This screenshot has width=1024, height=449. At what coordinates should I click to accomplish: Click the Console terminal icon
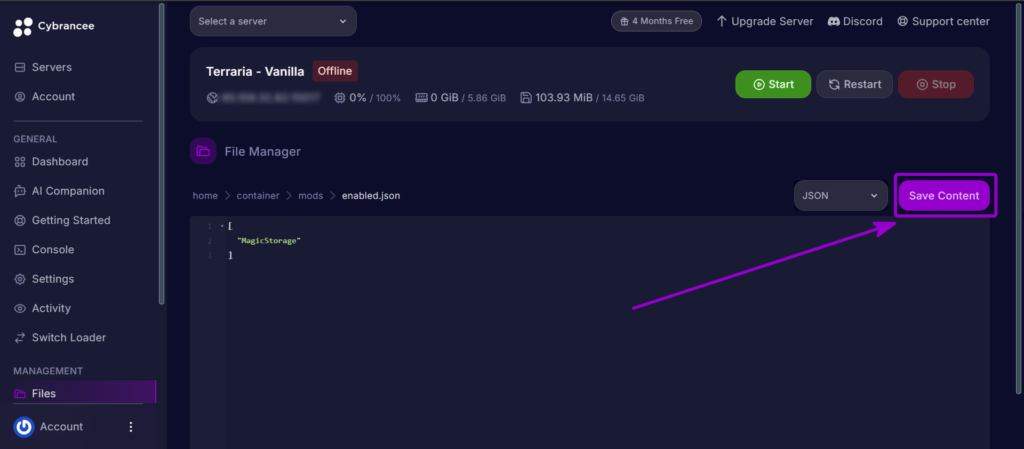coord(20,250)
